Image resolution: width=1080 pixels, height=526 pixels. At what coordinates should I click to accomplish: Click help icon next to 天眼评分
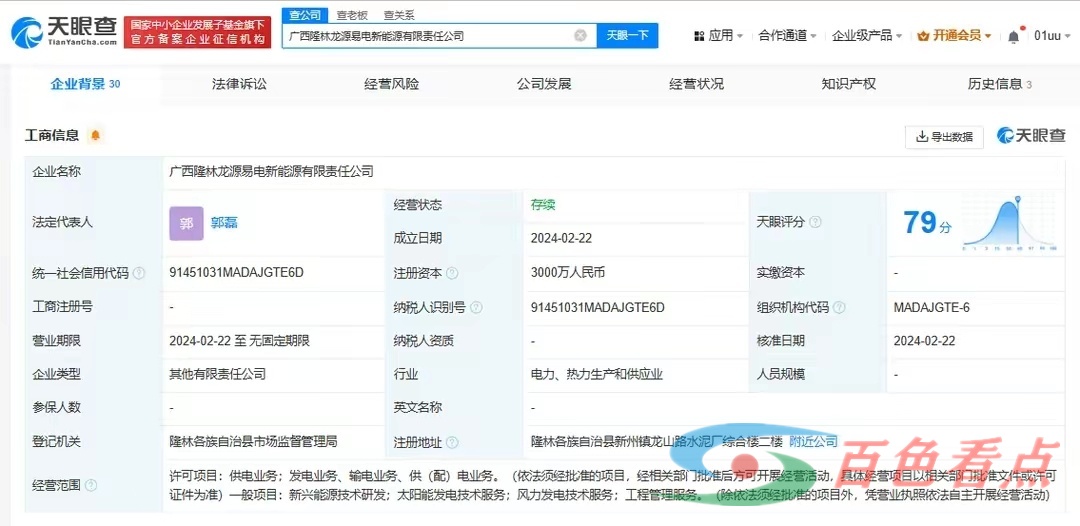tap(816, 222)
